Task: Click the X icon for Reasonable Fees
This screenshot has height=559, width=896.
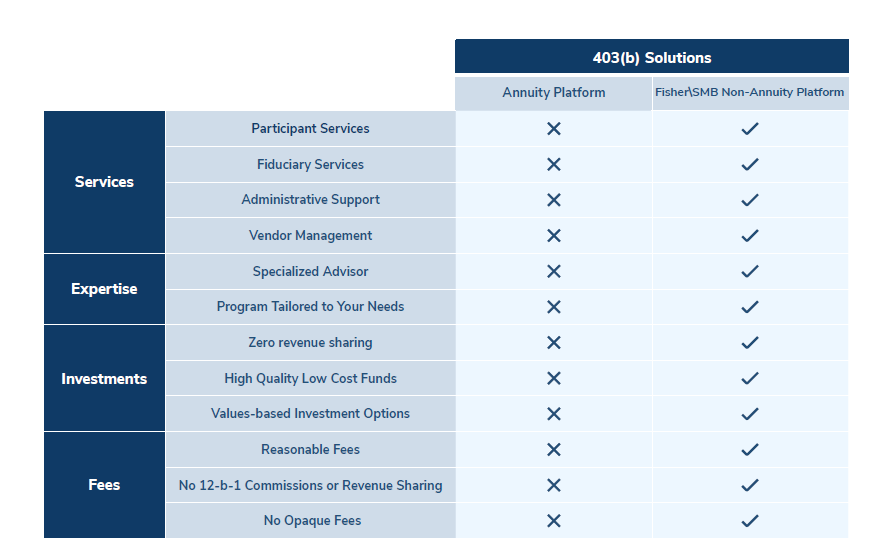Action: (554, 450)
